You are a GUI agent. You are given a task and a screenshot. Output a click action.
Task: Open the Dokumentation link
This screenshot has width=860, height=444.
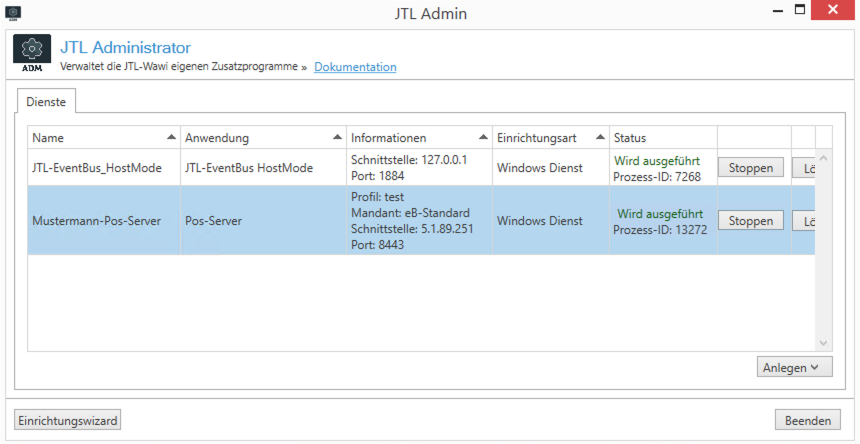[x=355, y=67]
